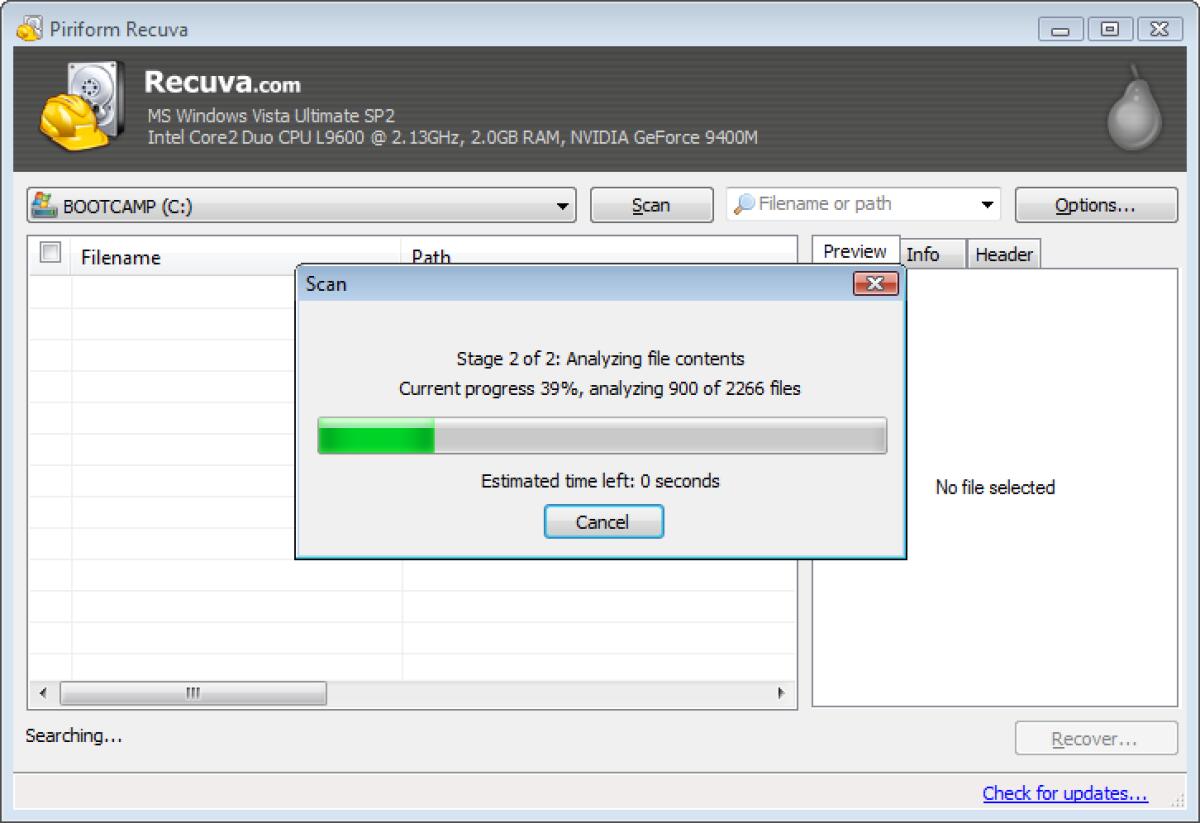
Task: Open the drive selection dropdown
Action: point(564,204)
